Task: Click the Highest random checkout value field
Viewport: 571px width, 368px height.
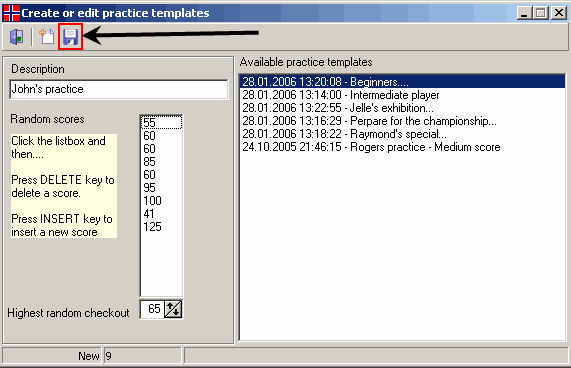Action: point(152,309)
